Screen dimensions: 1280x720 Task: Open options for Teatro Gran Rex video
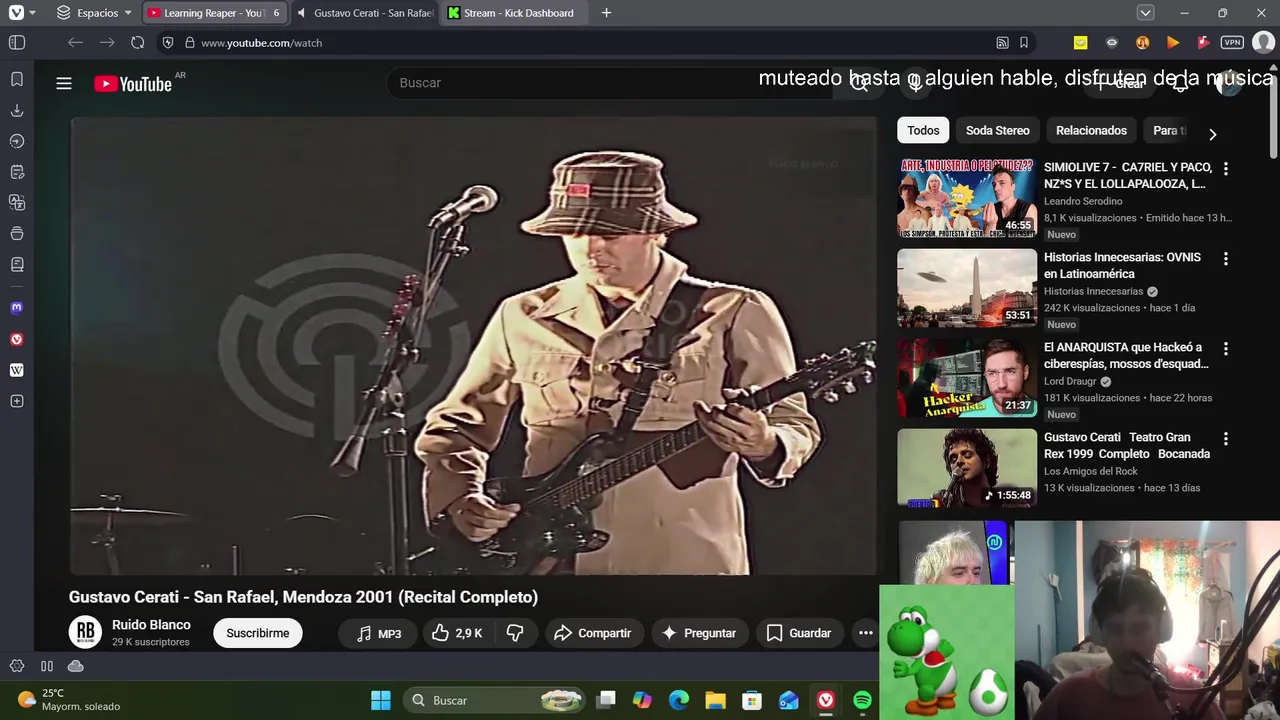click(1226, 439)
